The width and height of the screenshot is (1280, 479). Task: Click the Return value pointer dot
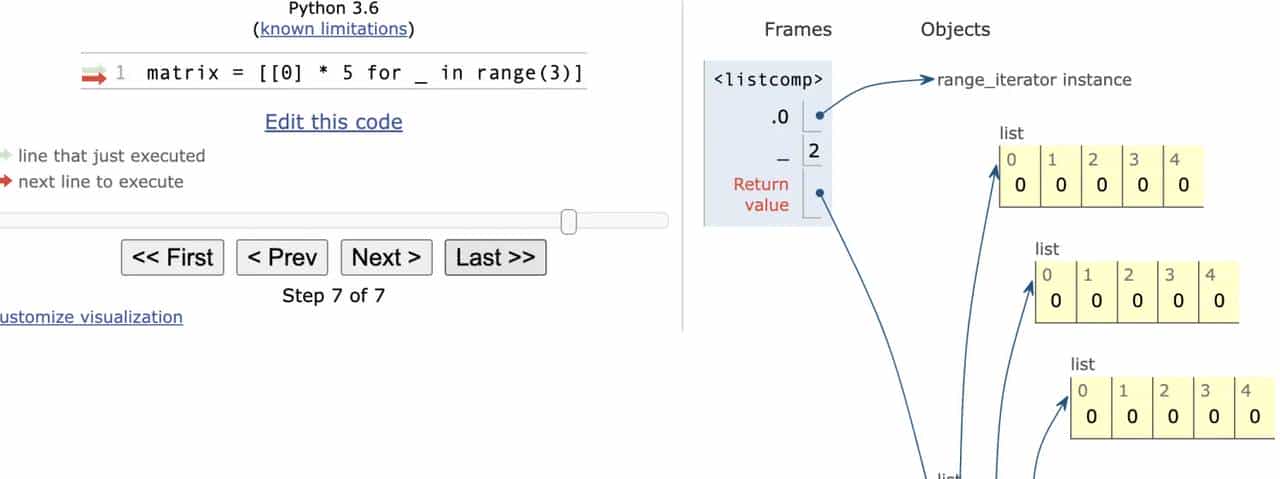click(x=820, y=194)
